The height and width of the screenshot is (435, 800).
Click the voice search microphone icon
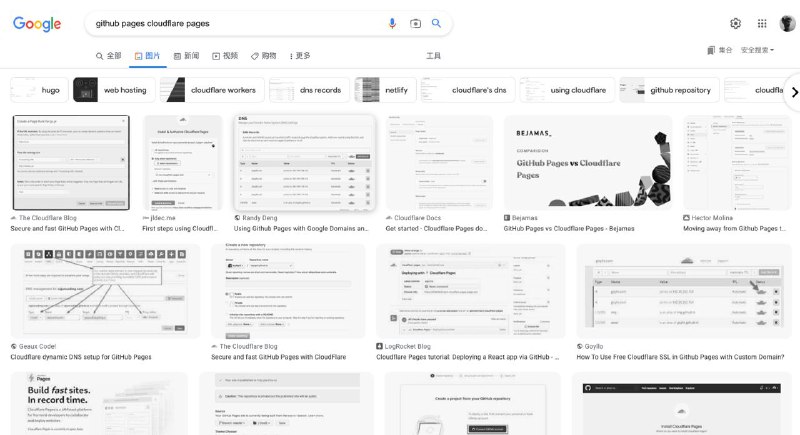click(392, 23)
